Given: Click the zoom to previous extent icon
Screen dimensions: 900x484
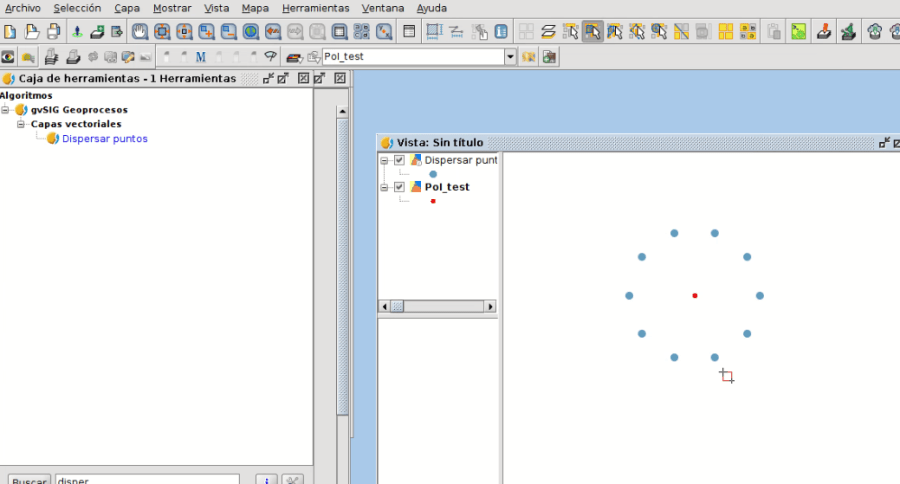Looking at the screenshot, I should 272,32.
